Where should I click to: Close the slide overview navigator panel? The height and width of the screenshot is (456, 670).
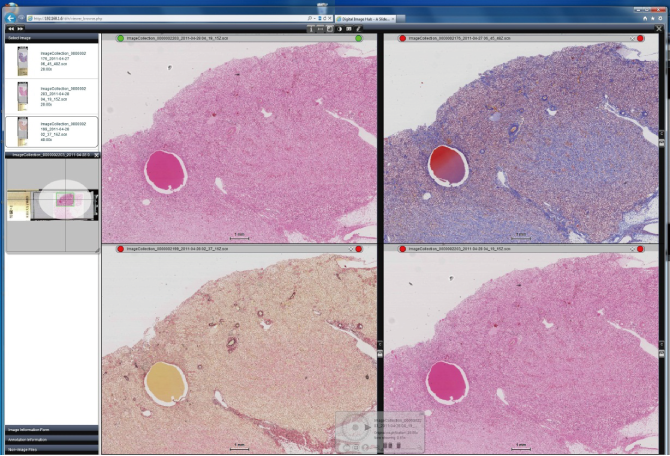click(94, 155)
